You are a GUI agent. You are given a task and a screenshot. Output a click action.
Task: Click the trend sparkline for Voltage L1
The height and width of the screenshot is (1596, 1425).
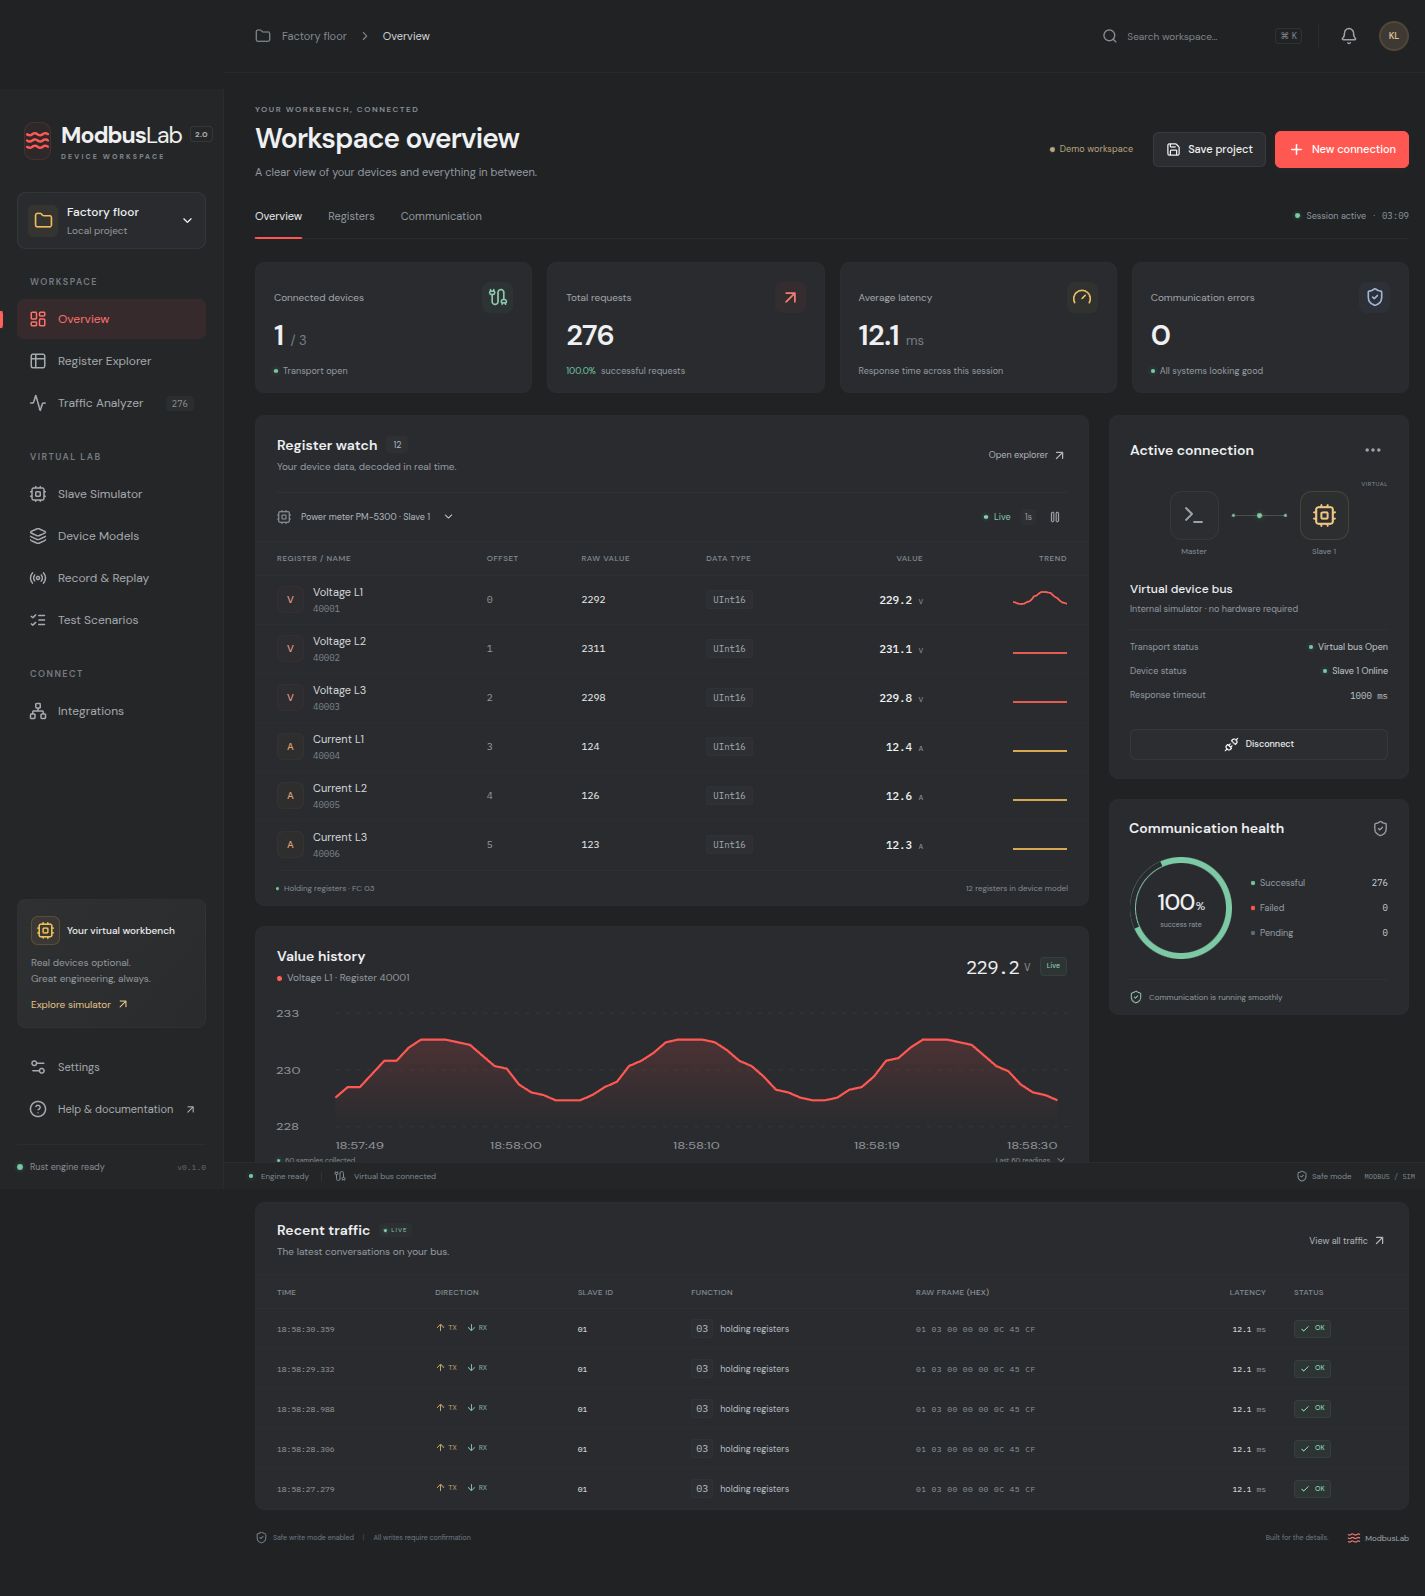click(1039, 599)
